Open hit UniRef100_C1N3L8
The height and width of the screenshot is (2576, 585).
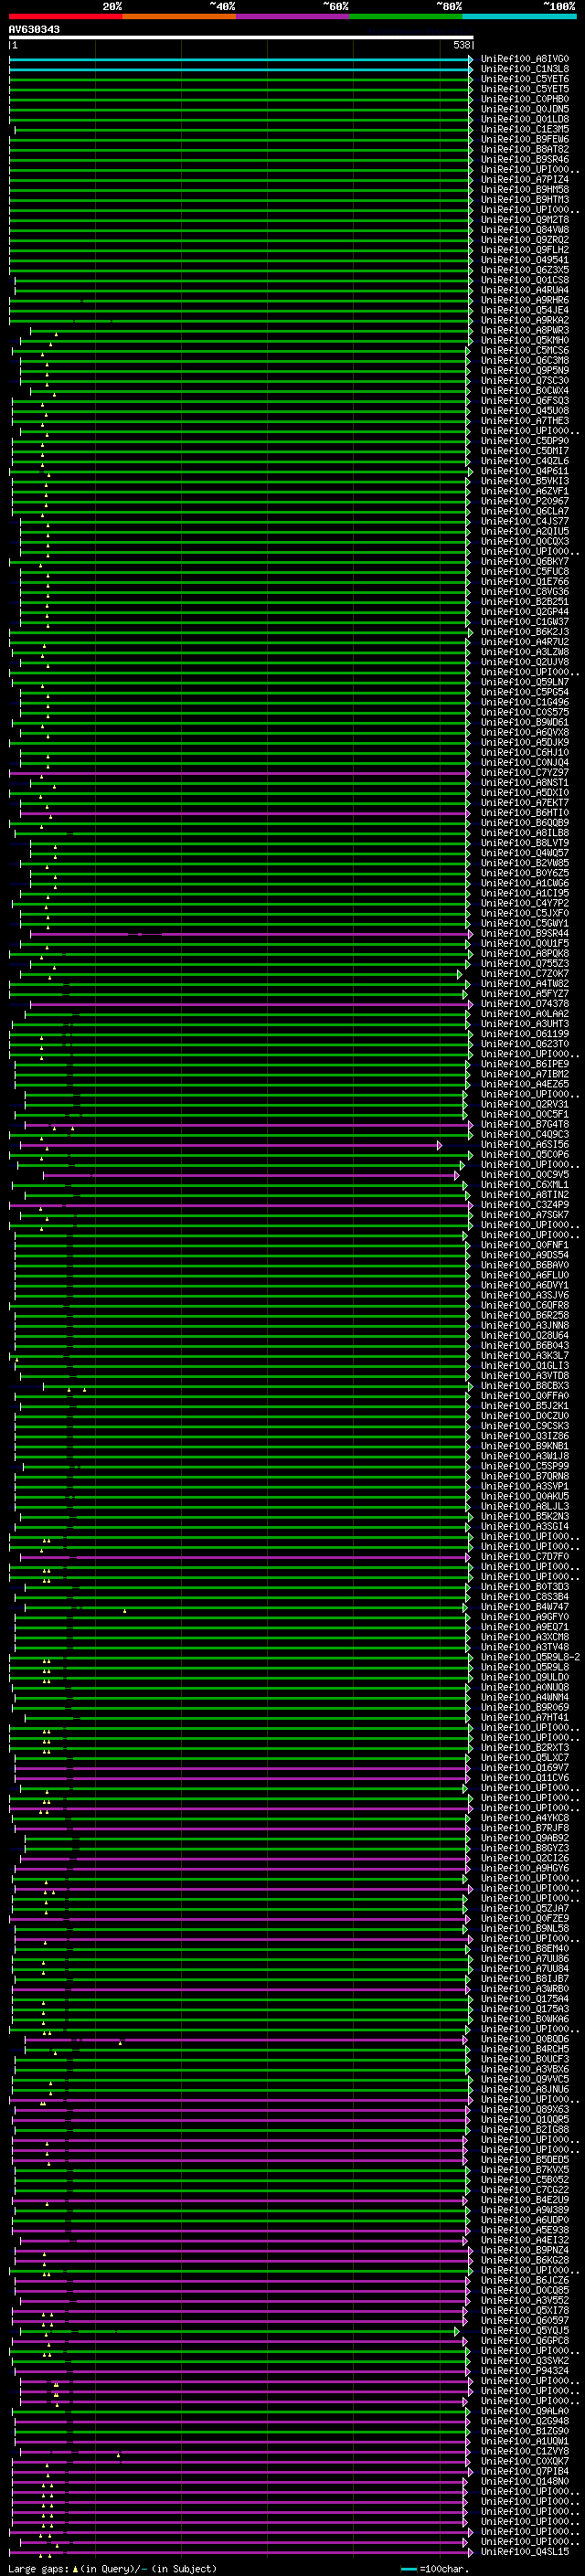[525, 69]
